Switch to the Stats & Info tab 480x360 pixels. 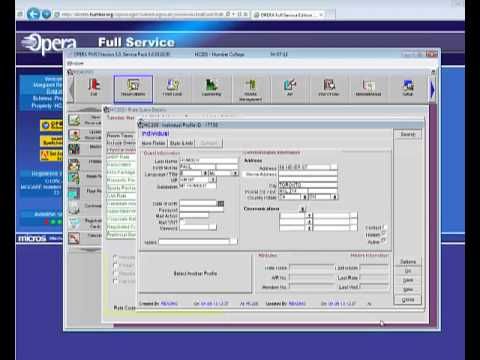pyautogui.click(x=181, y=143)
